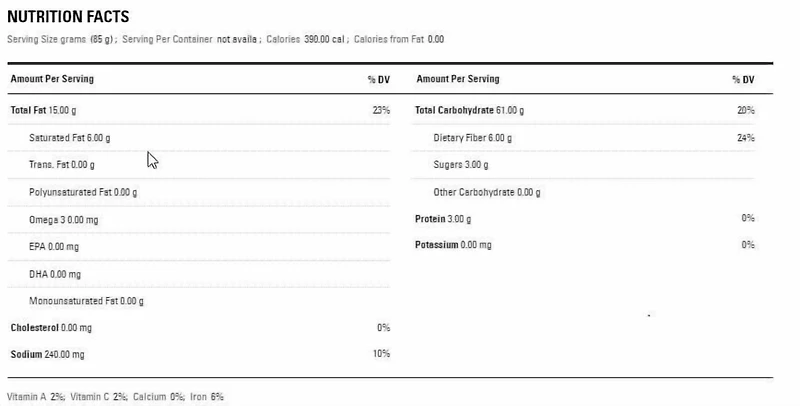Image resolution: width=800 pixels, height=406 pixels.
Task: Click the Omega 3 0.00 mg entry
Action: (68, 219)
